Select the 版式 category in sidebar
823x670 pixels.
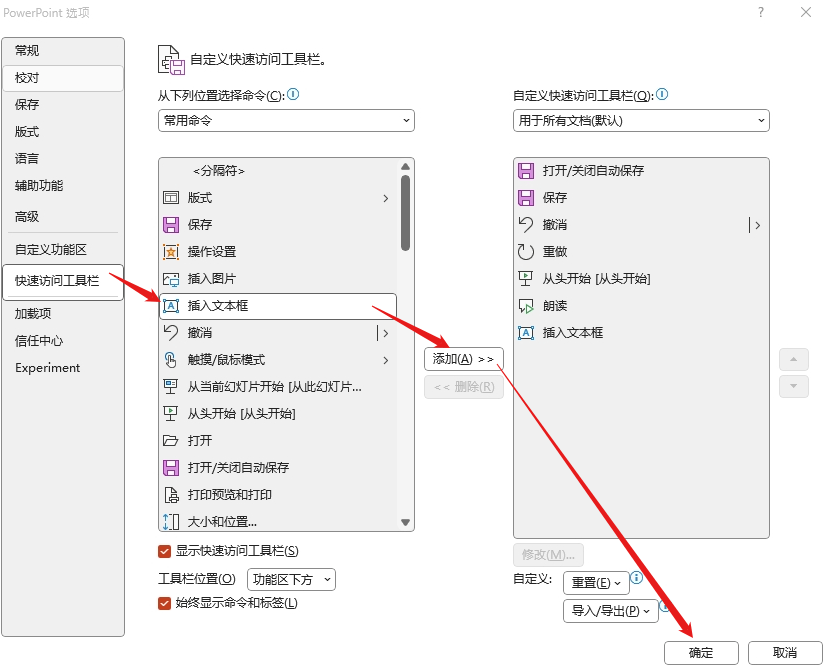coord(63,132)
